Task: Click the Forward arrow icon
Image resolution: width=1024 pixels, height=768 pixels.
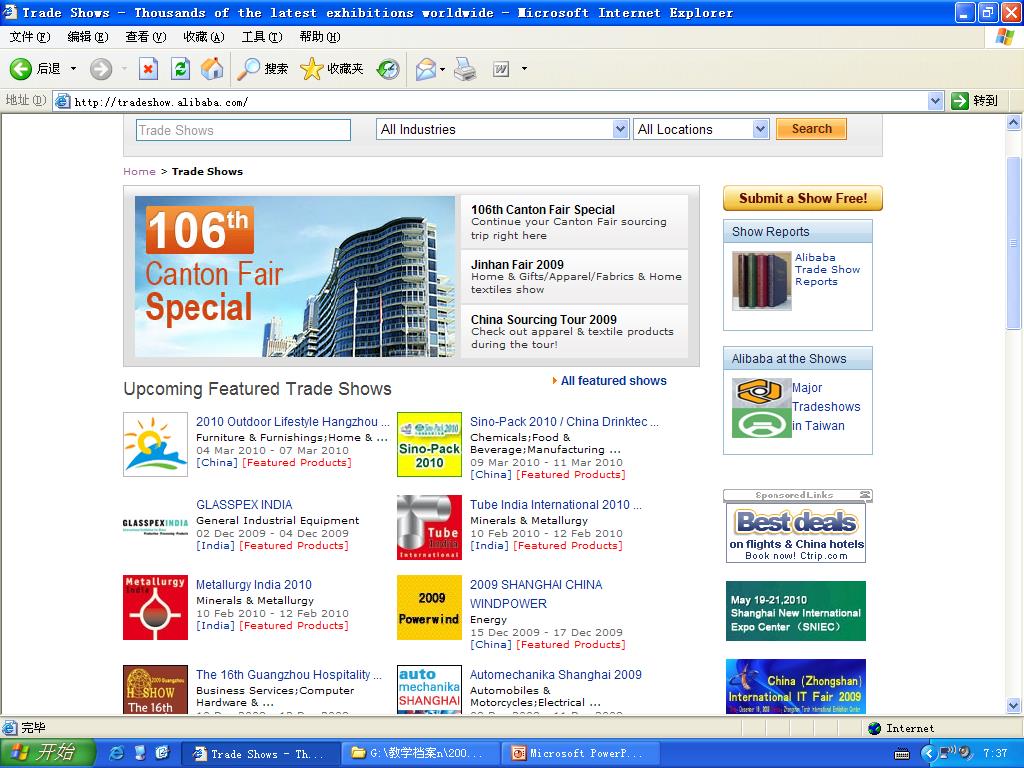Action: coord(101,69)
